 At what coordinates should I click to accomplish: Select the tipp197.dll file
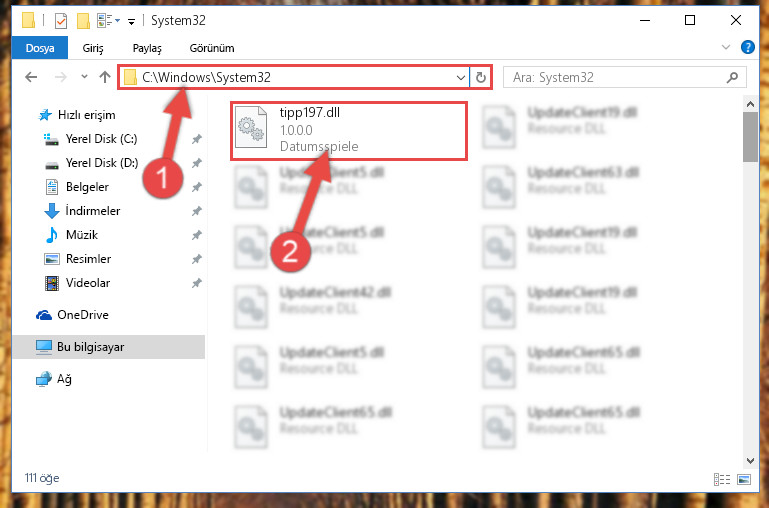(x=349, y=130)
